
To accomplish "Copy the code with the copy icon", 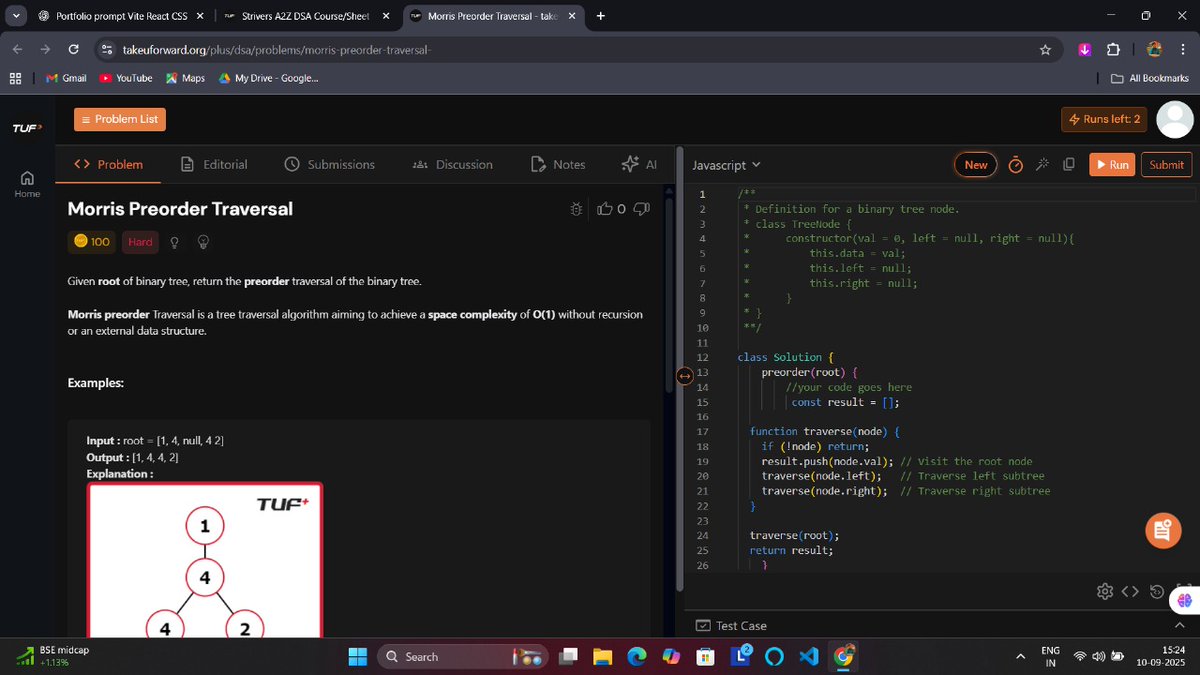I will 1069,165.
